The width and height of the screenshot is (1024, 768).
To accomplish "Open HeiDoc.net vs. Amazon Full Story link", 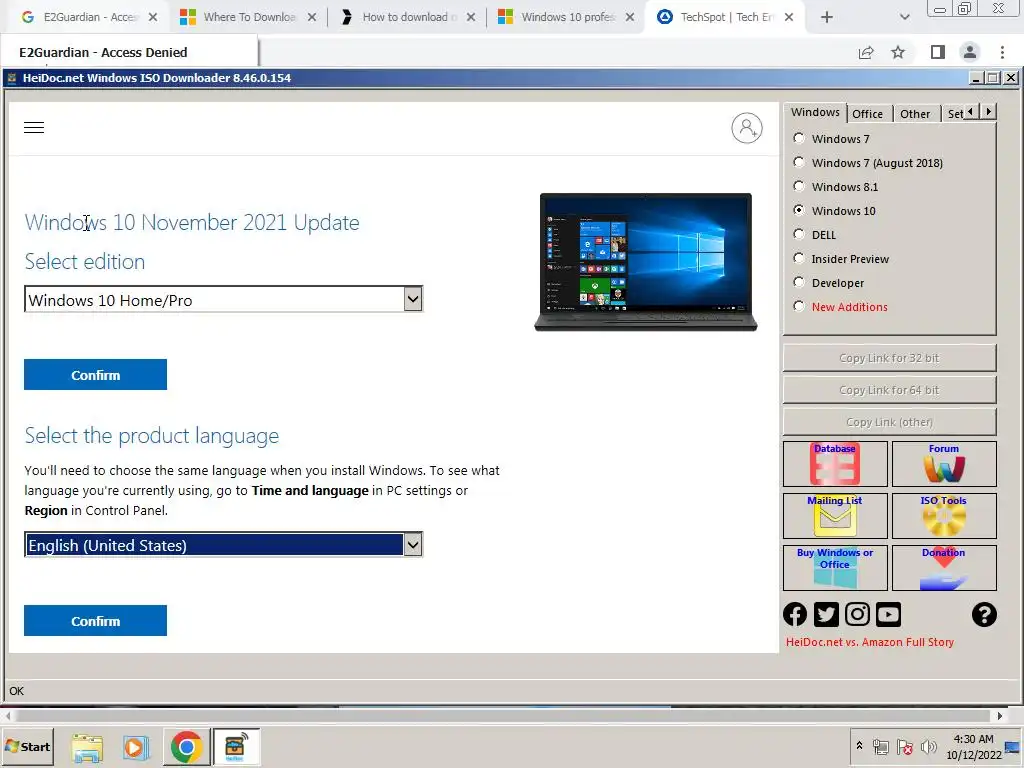I will point(869,642).
